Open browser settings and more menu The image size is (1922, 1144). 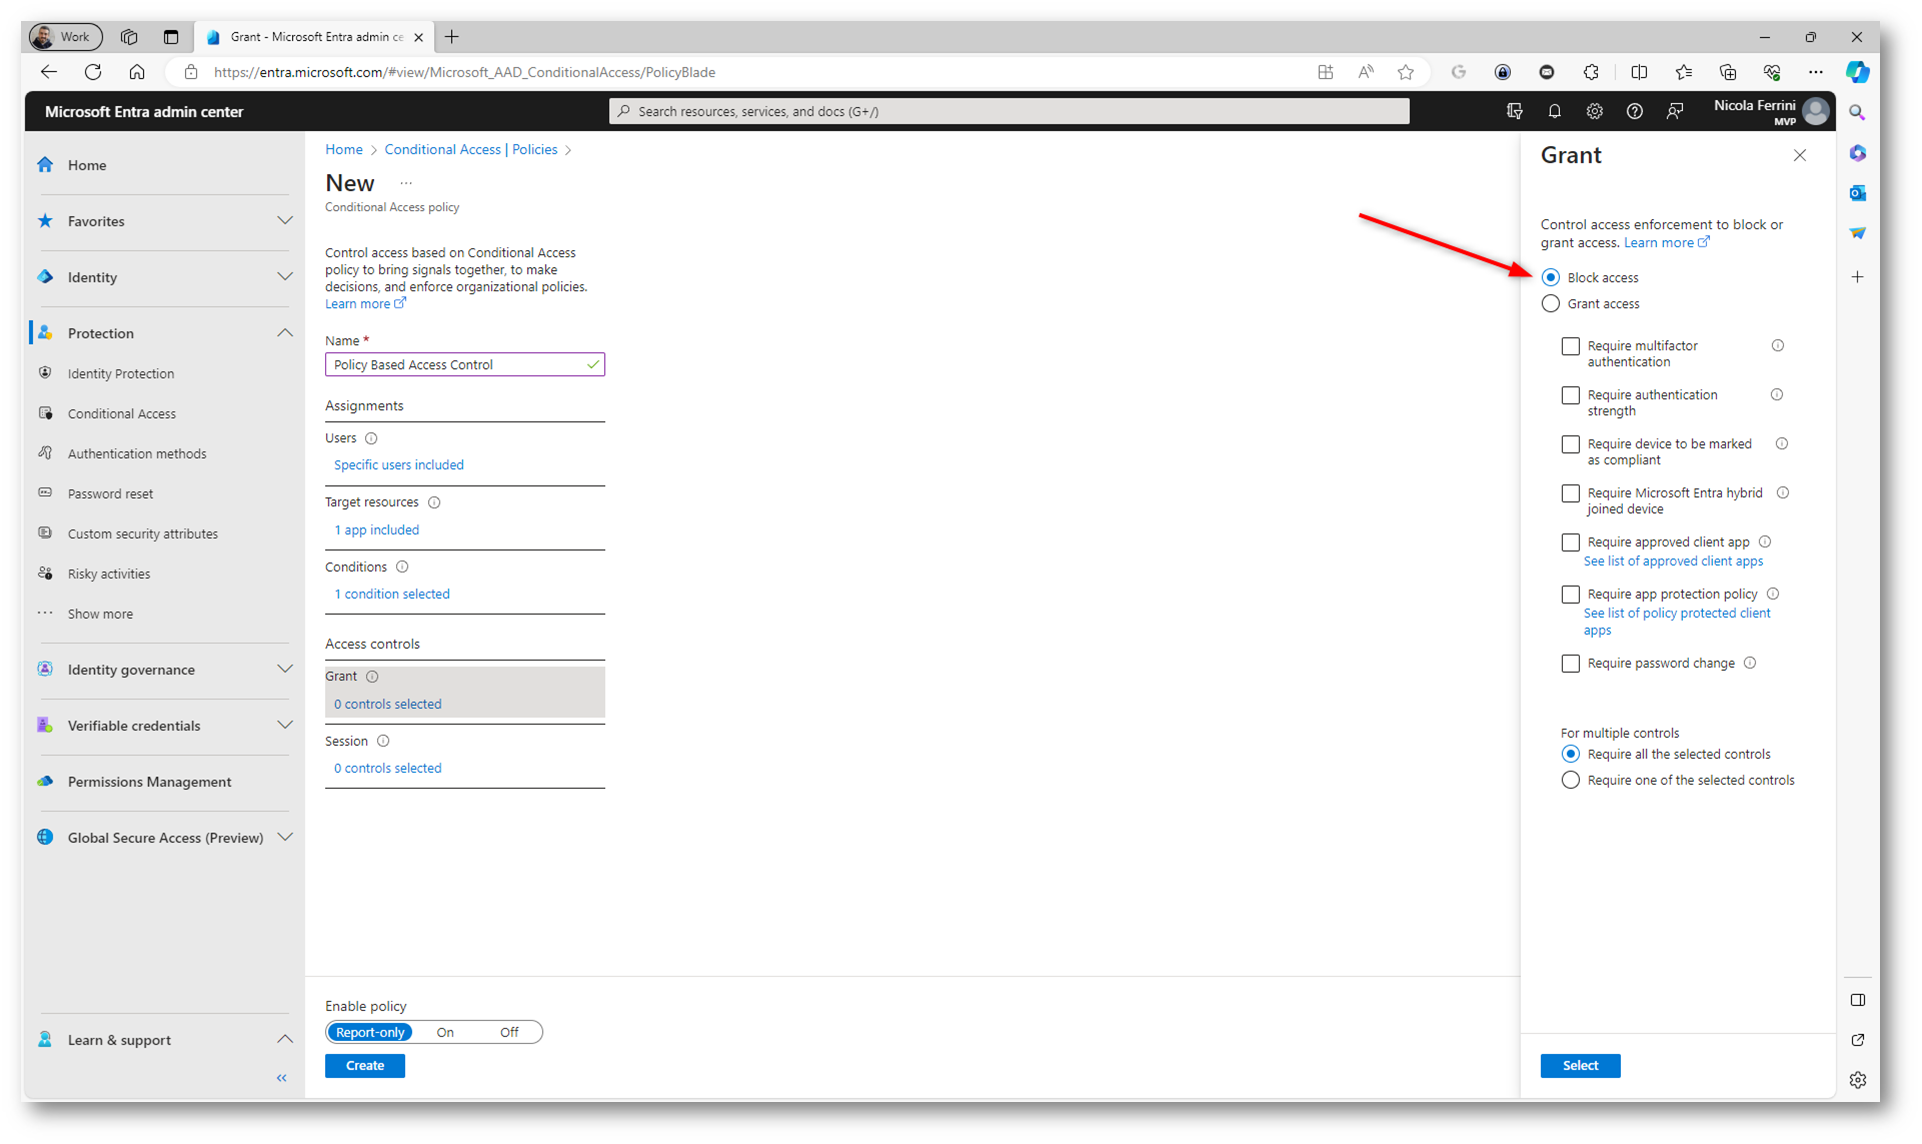[1815, 72]
